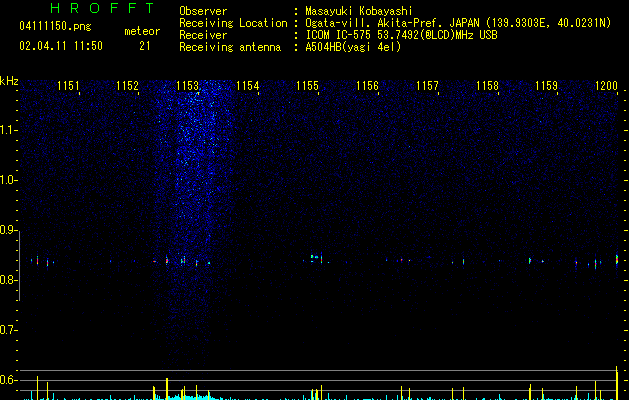Click the 1158 time axis label
Screen dimensions: 629x400
(x=487, y=86)
